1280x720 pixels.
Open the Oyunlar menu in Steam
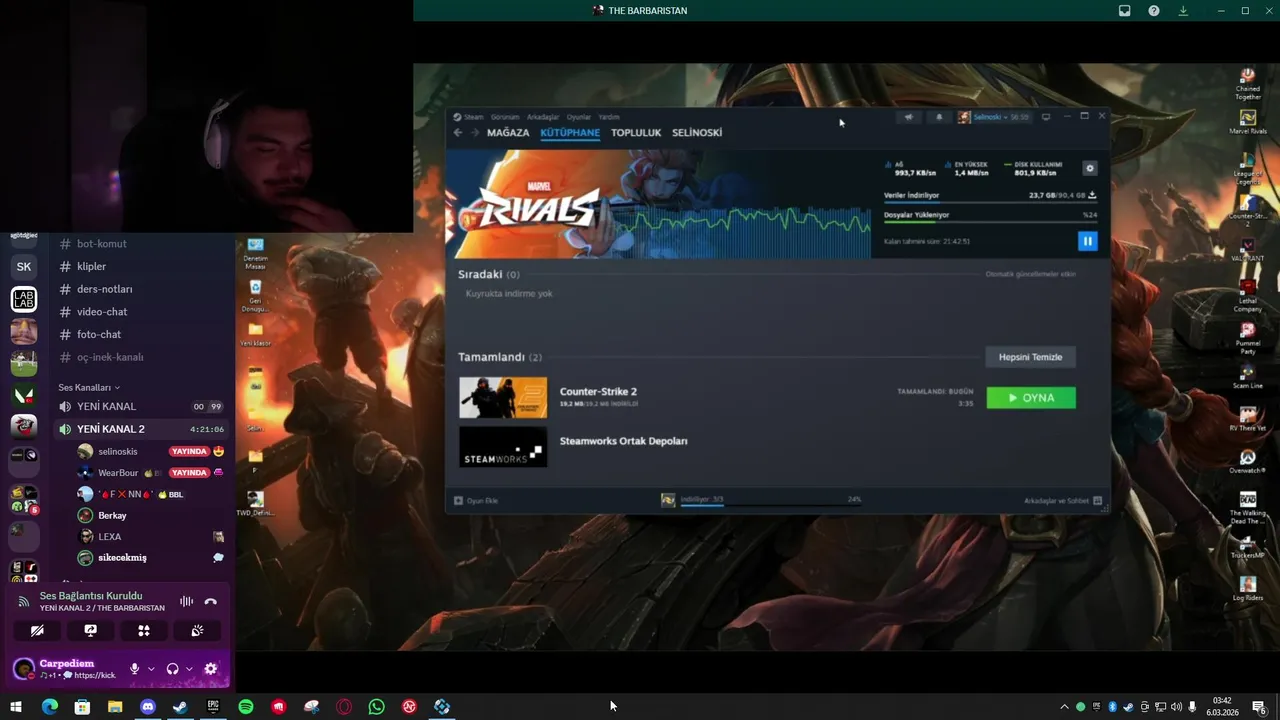click(579, 117)
